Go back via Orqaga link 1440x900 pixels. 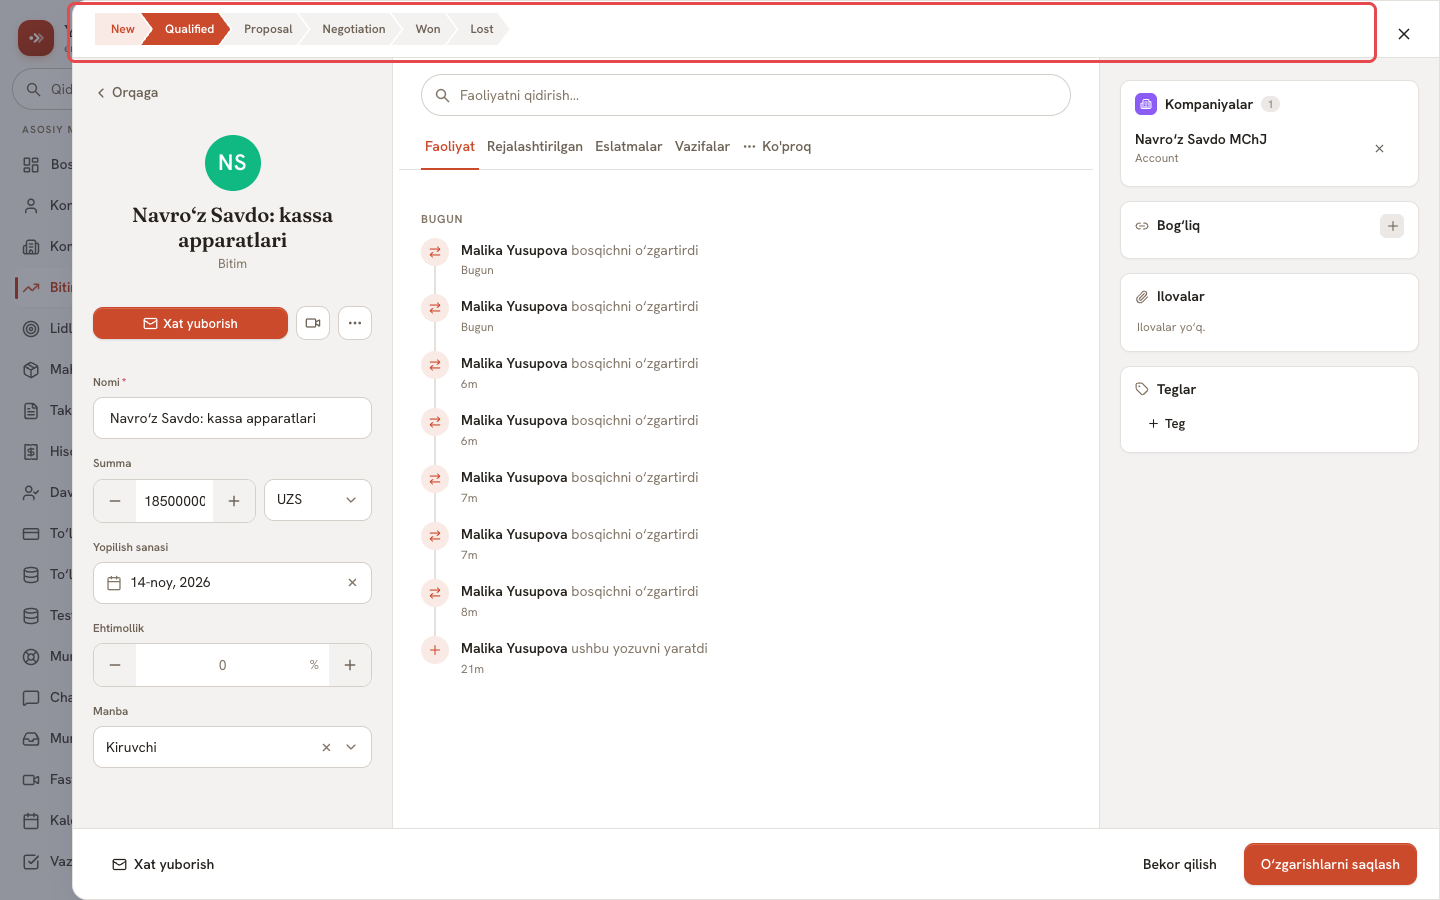tap(127, 93)
